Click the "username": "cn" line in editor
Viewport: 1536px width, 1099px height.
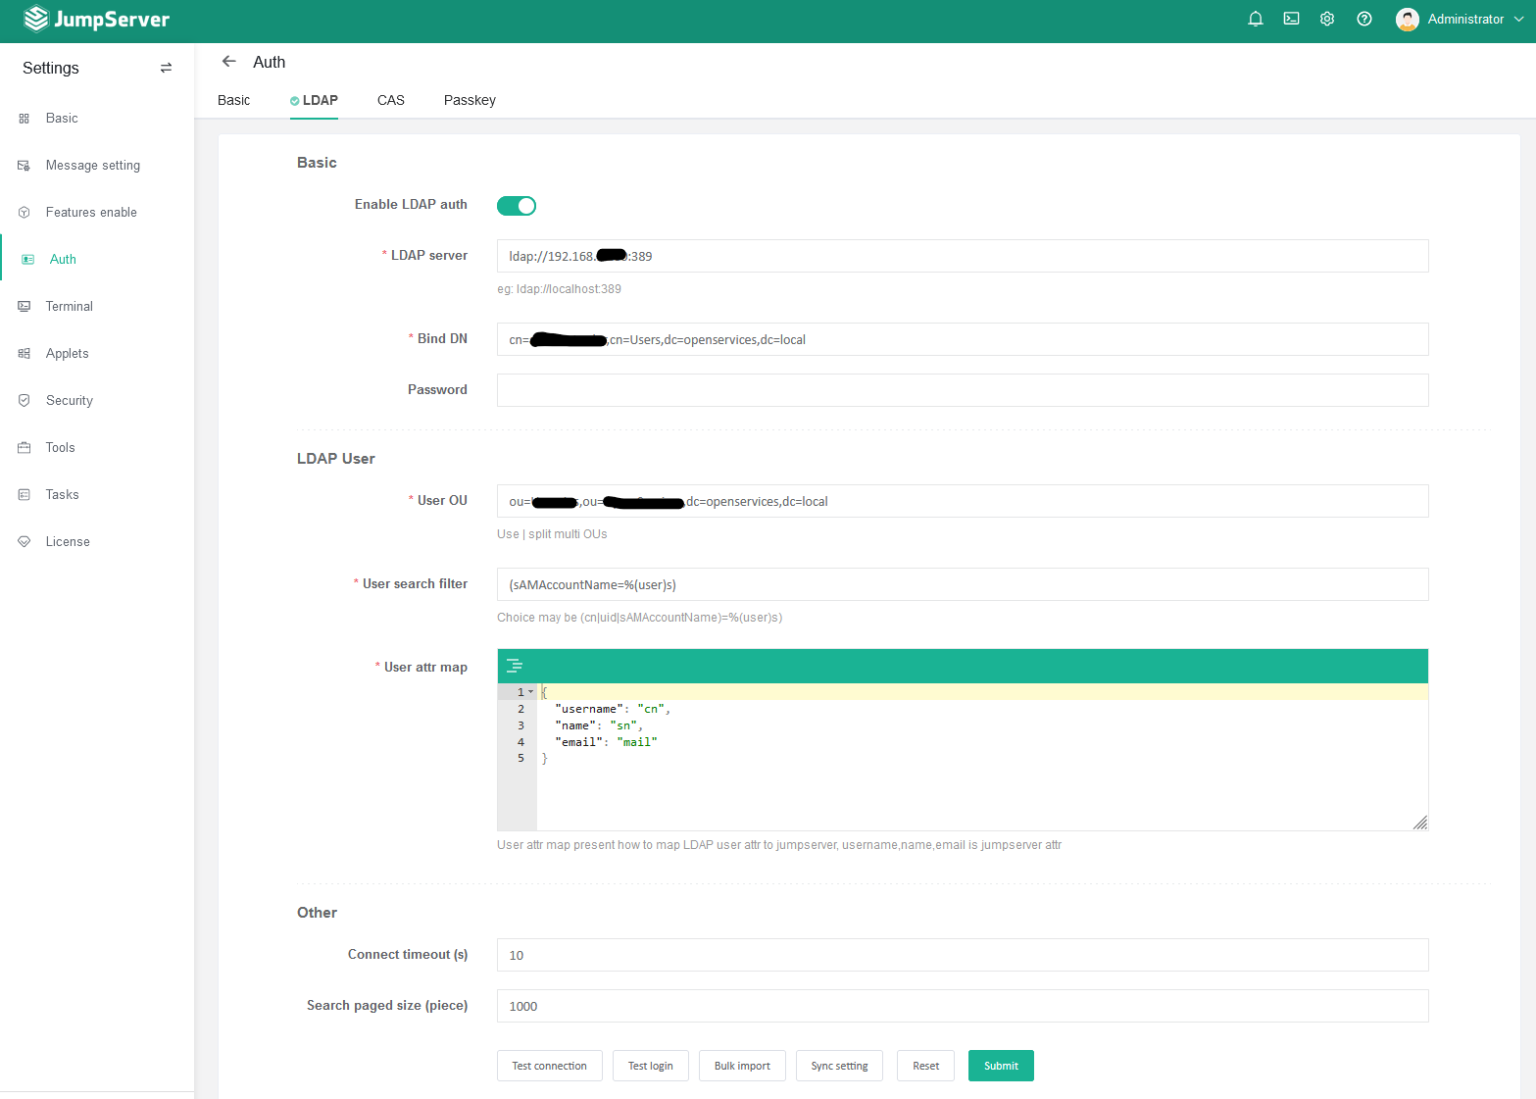[612, 709]
